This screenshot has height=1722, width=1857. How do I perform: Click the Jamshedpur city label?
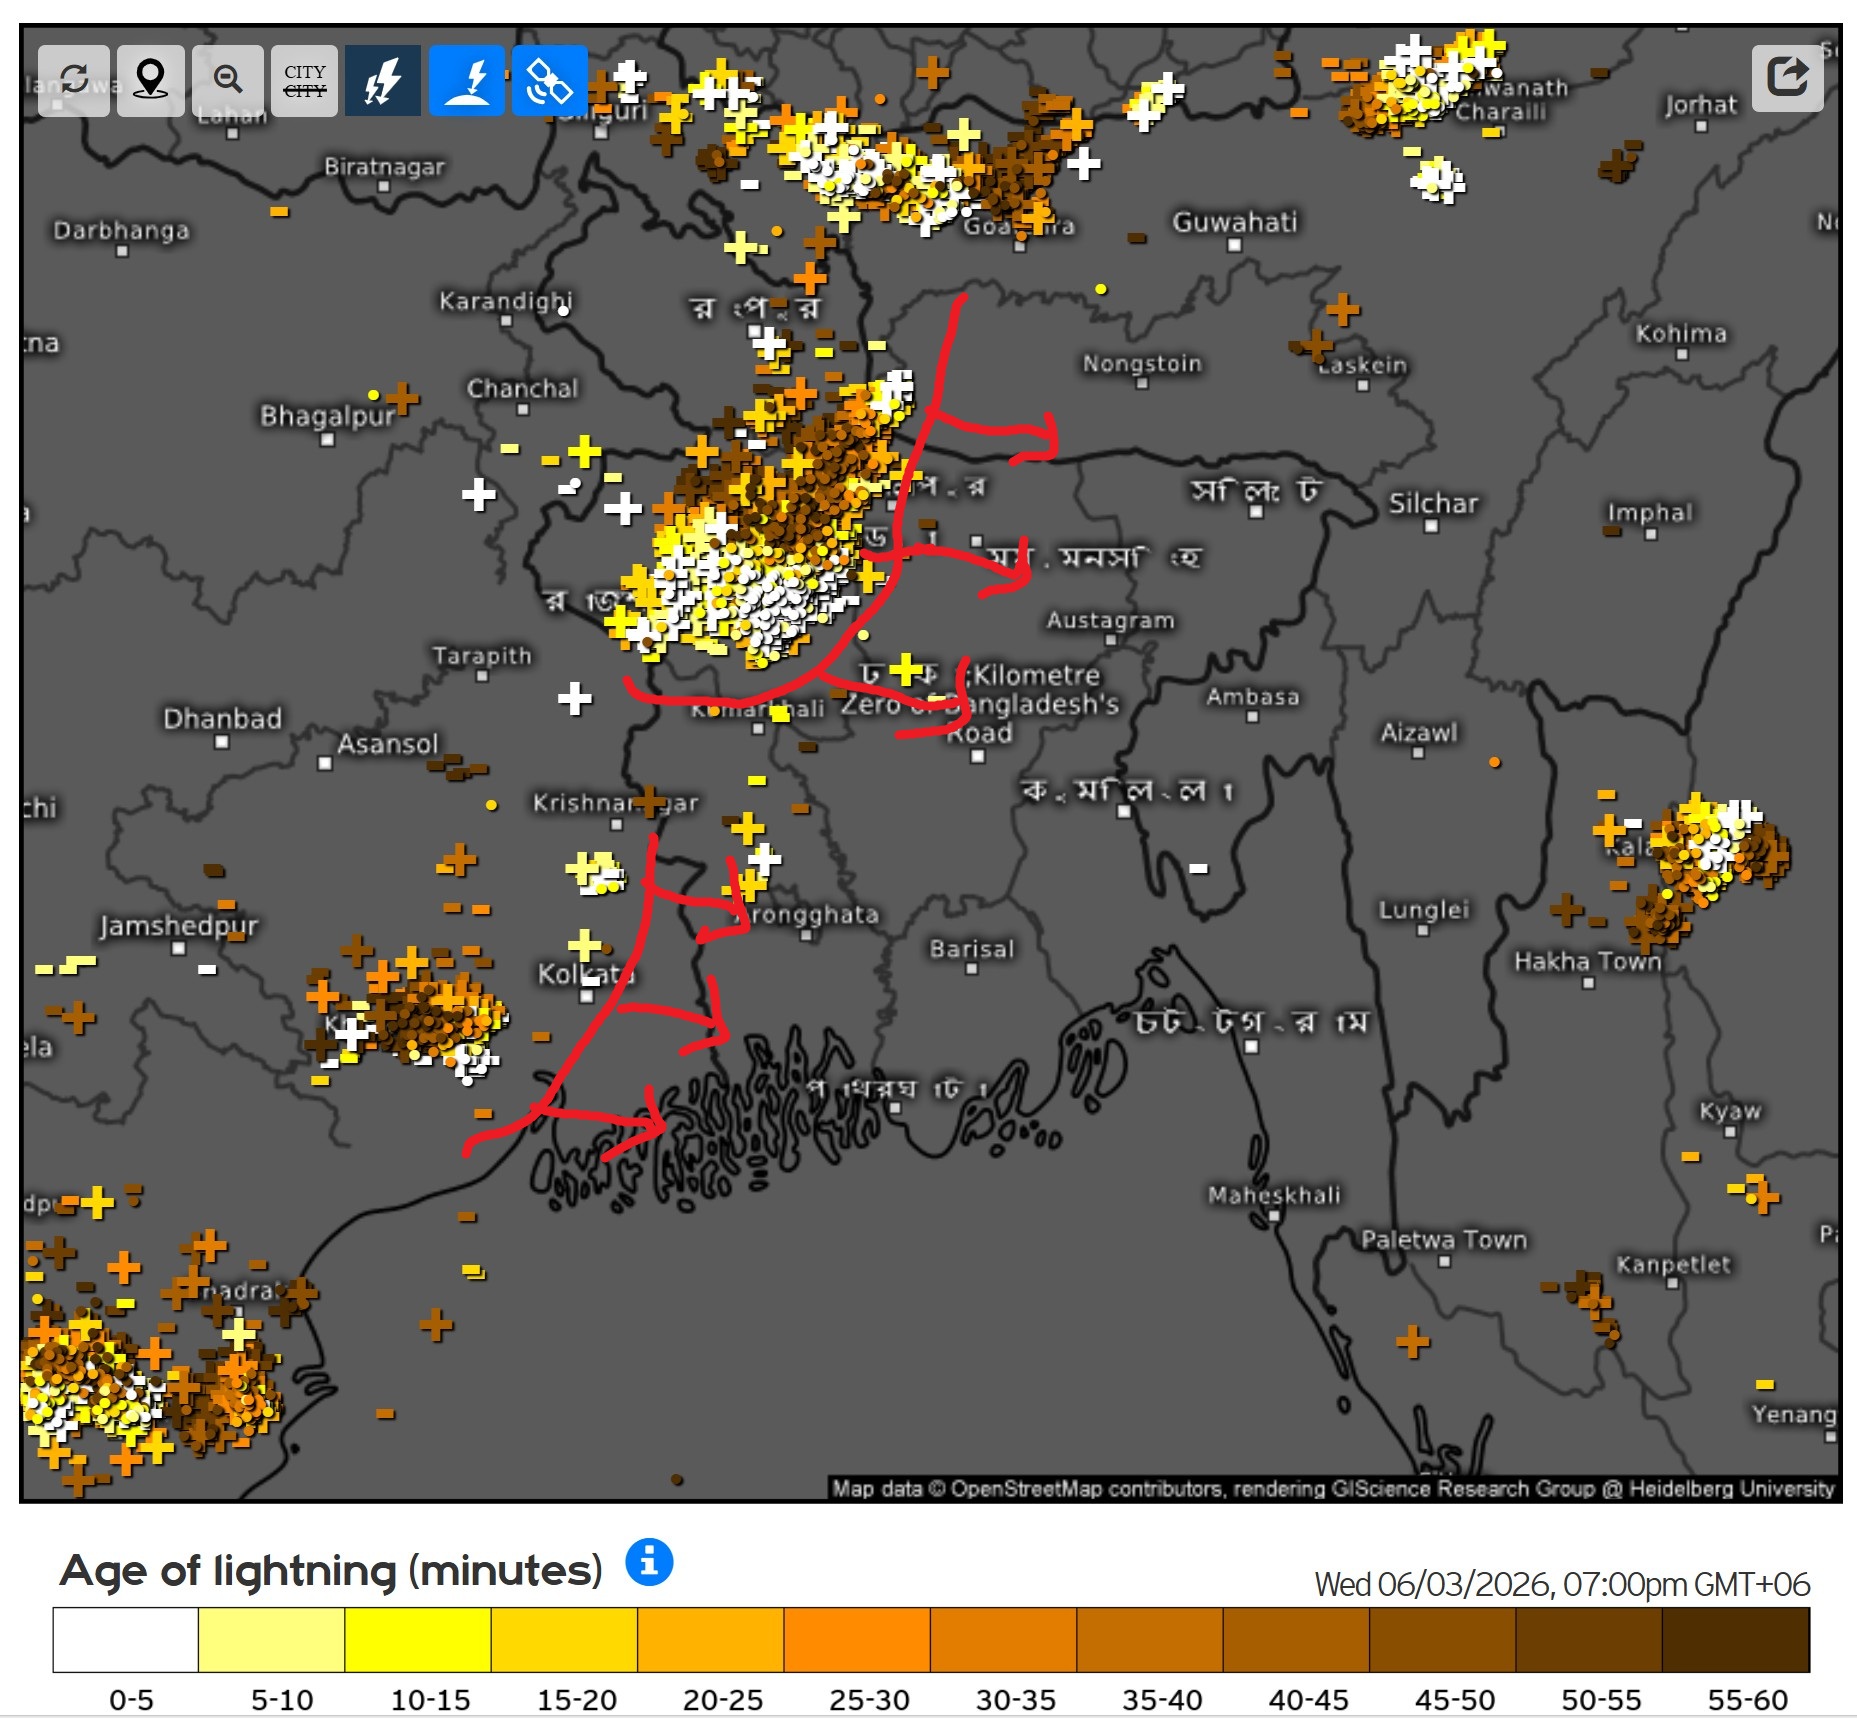click(178, 926)
